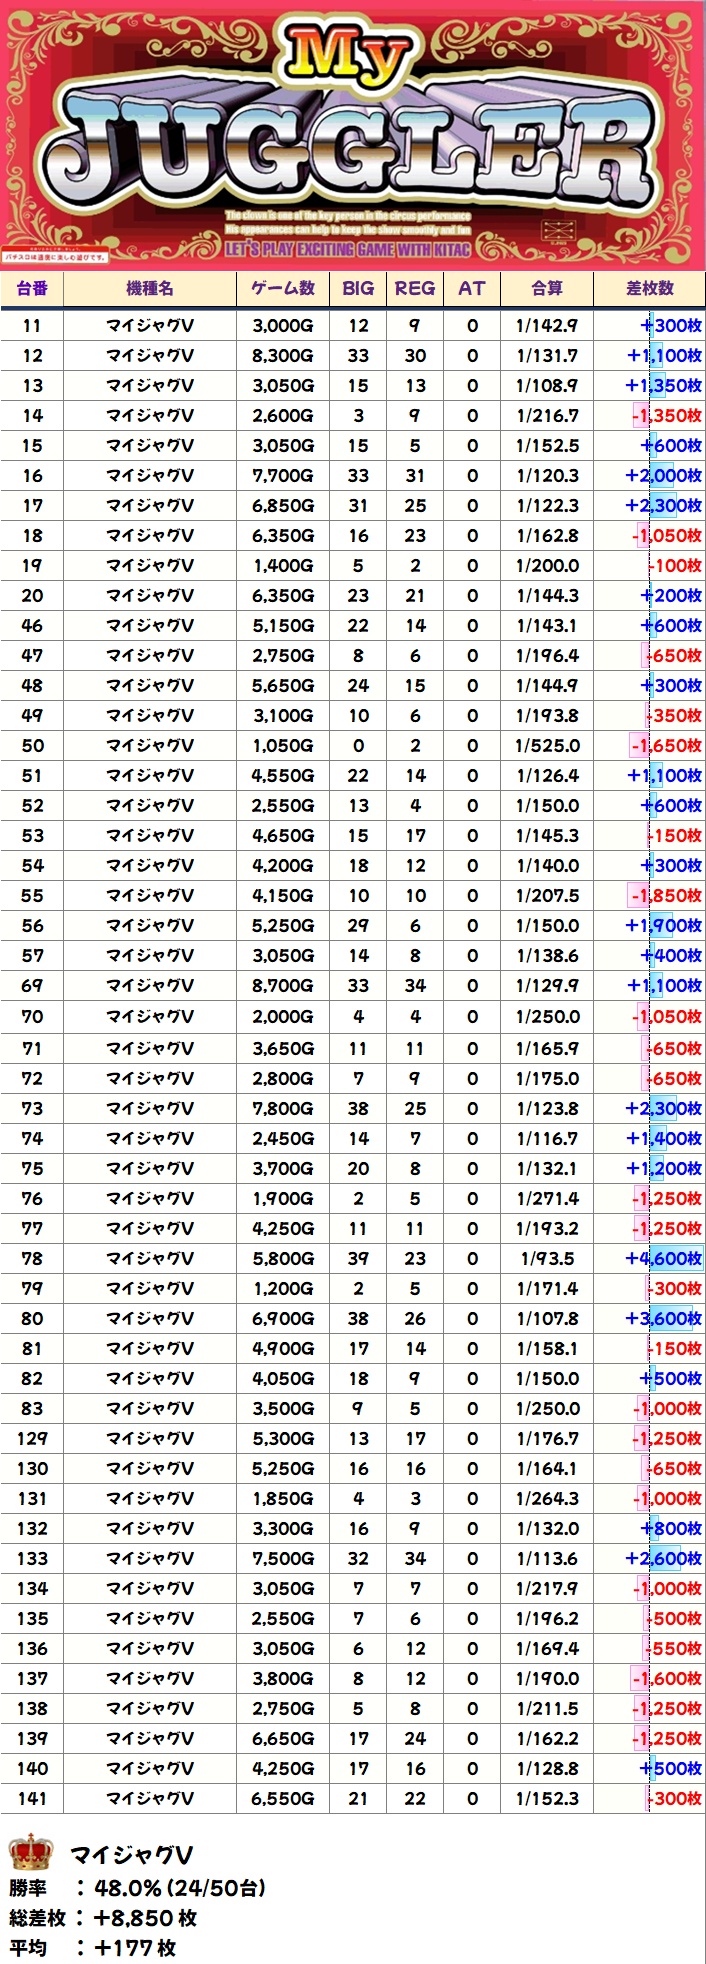Click the -1,850枚 difference value
The image size is (706, 1964).
[666, 896]
